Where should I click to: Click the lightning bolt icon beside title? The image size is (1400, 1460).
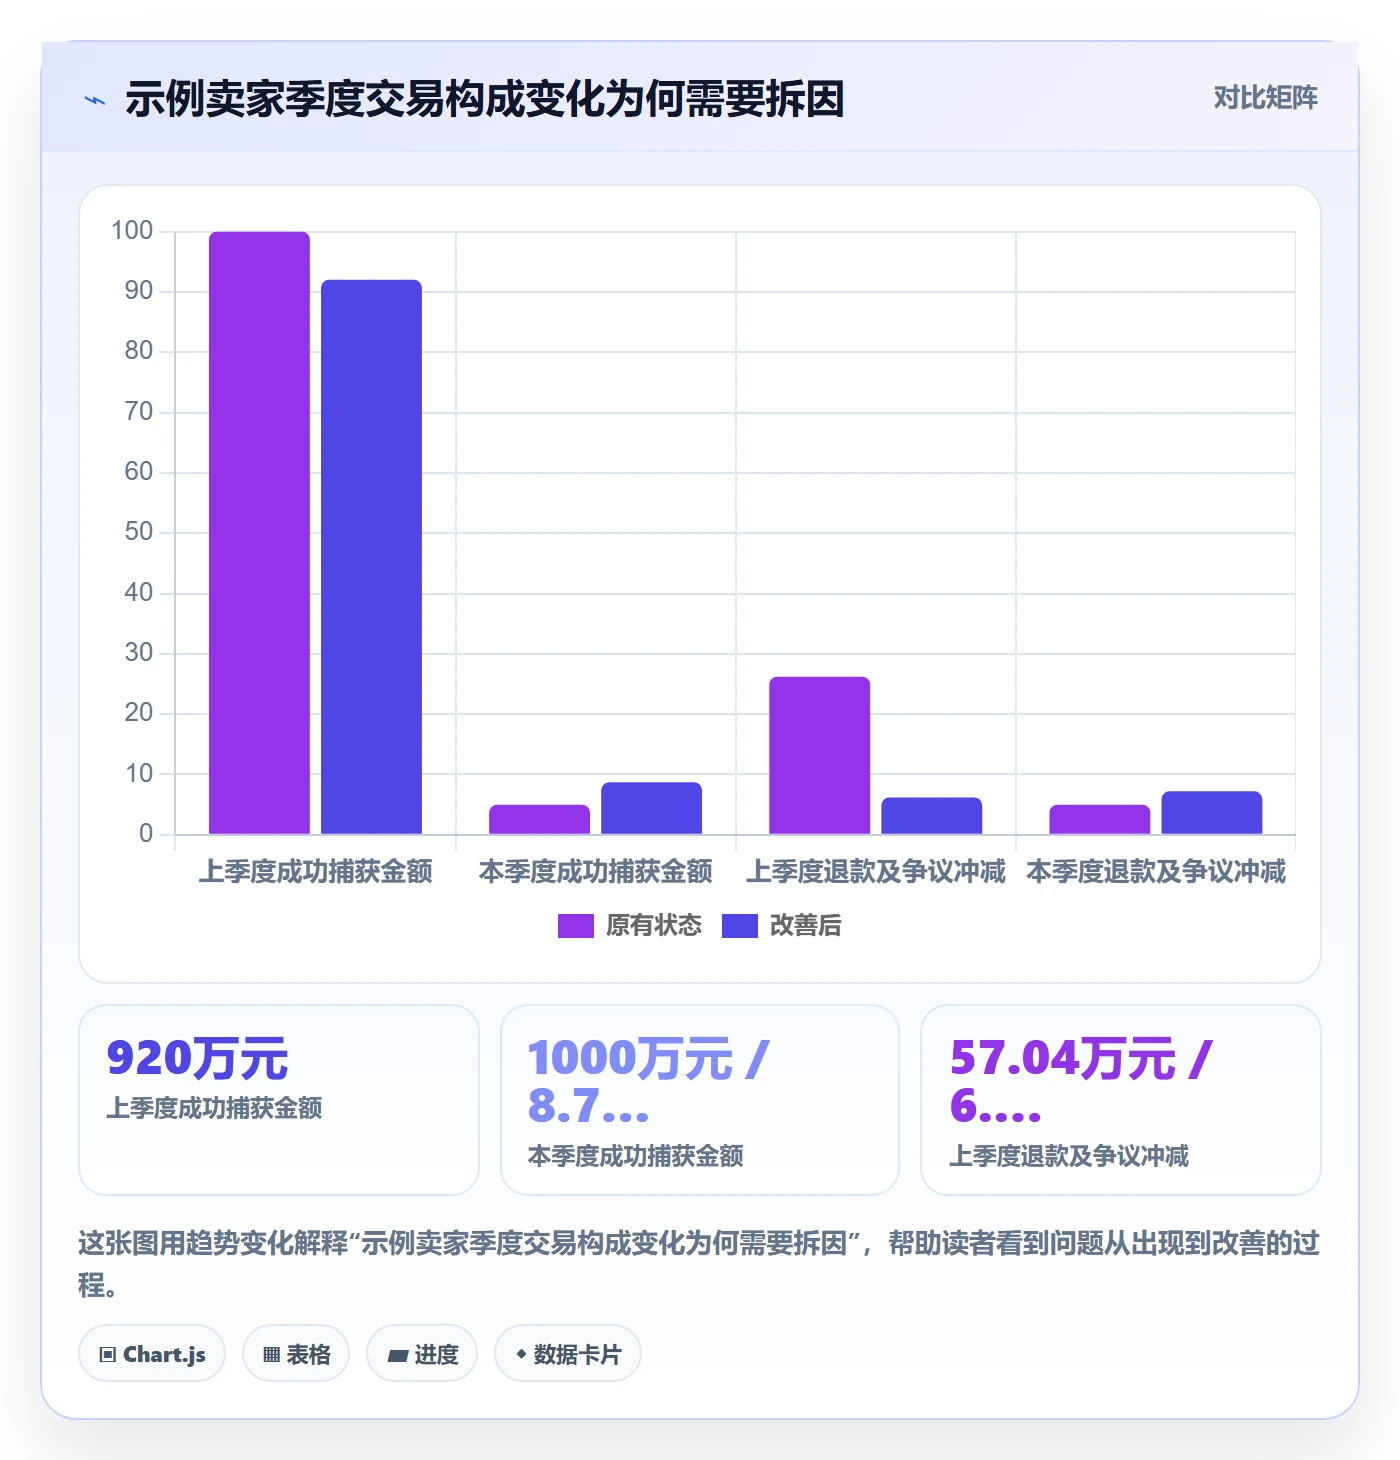pyautogui.click(x=95, y=100)
